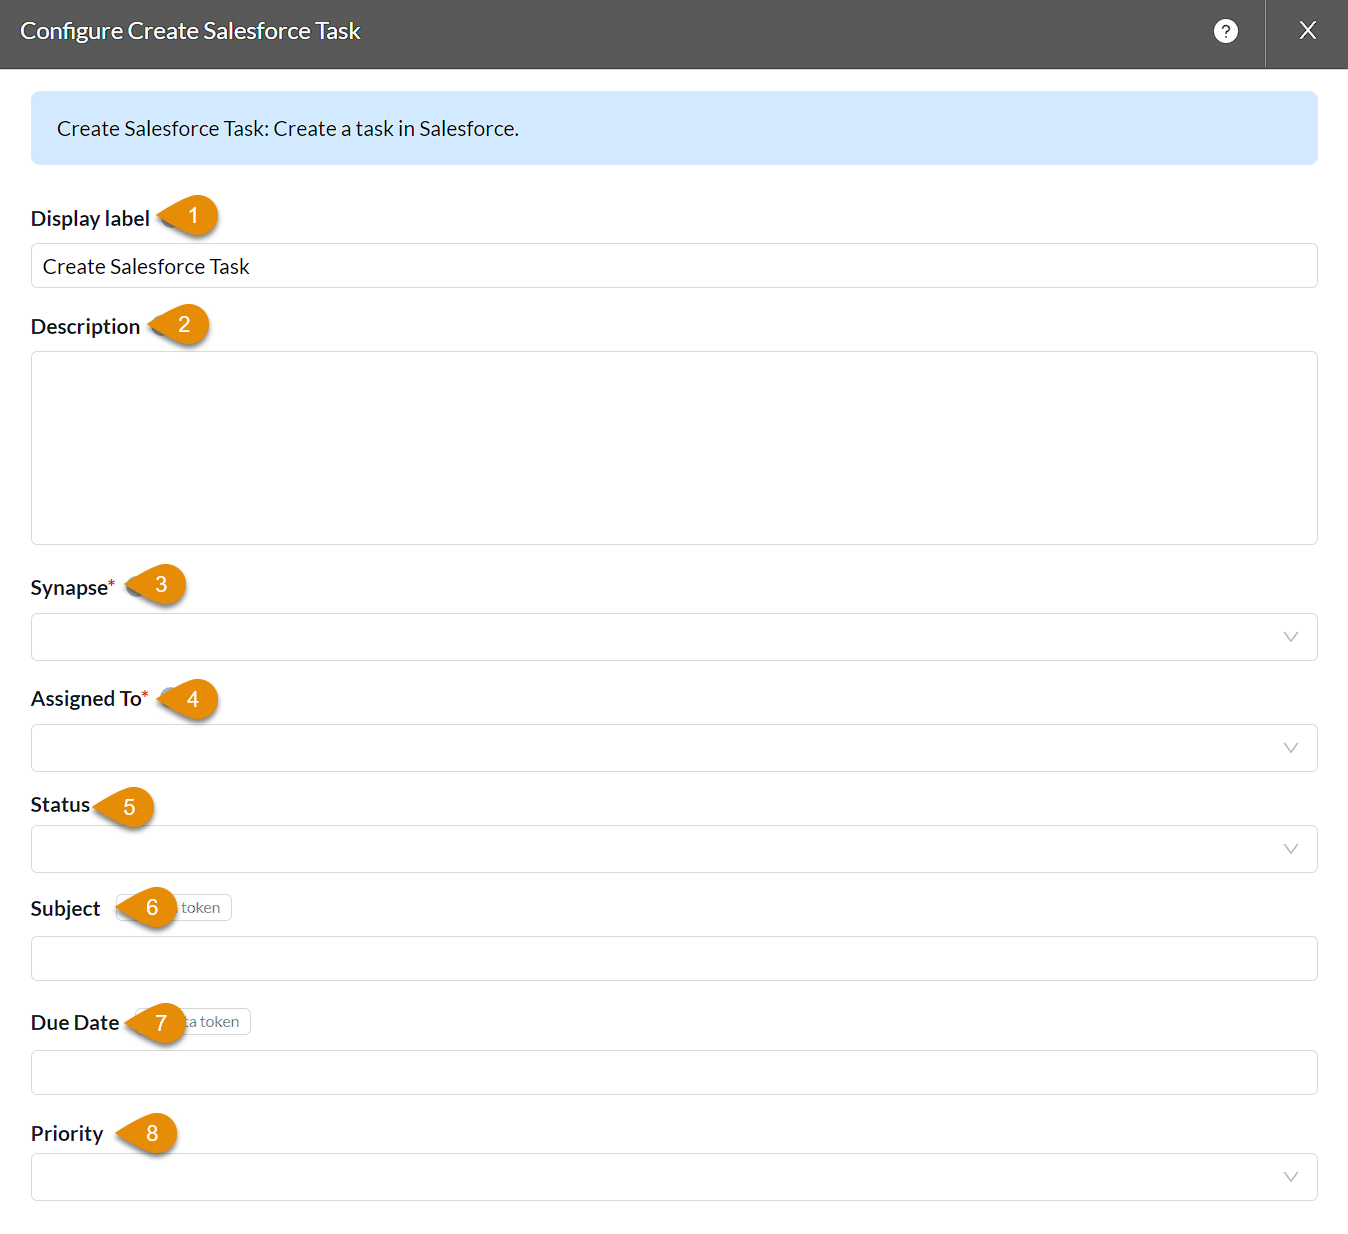Click the Display label field label
Viewport: 1348px width, 1234px height.
pyautogui.click(x=90, y=219)
